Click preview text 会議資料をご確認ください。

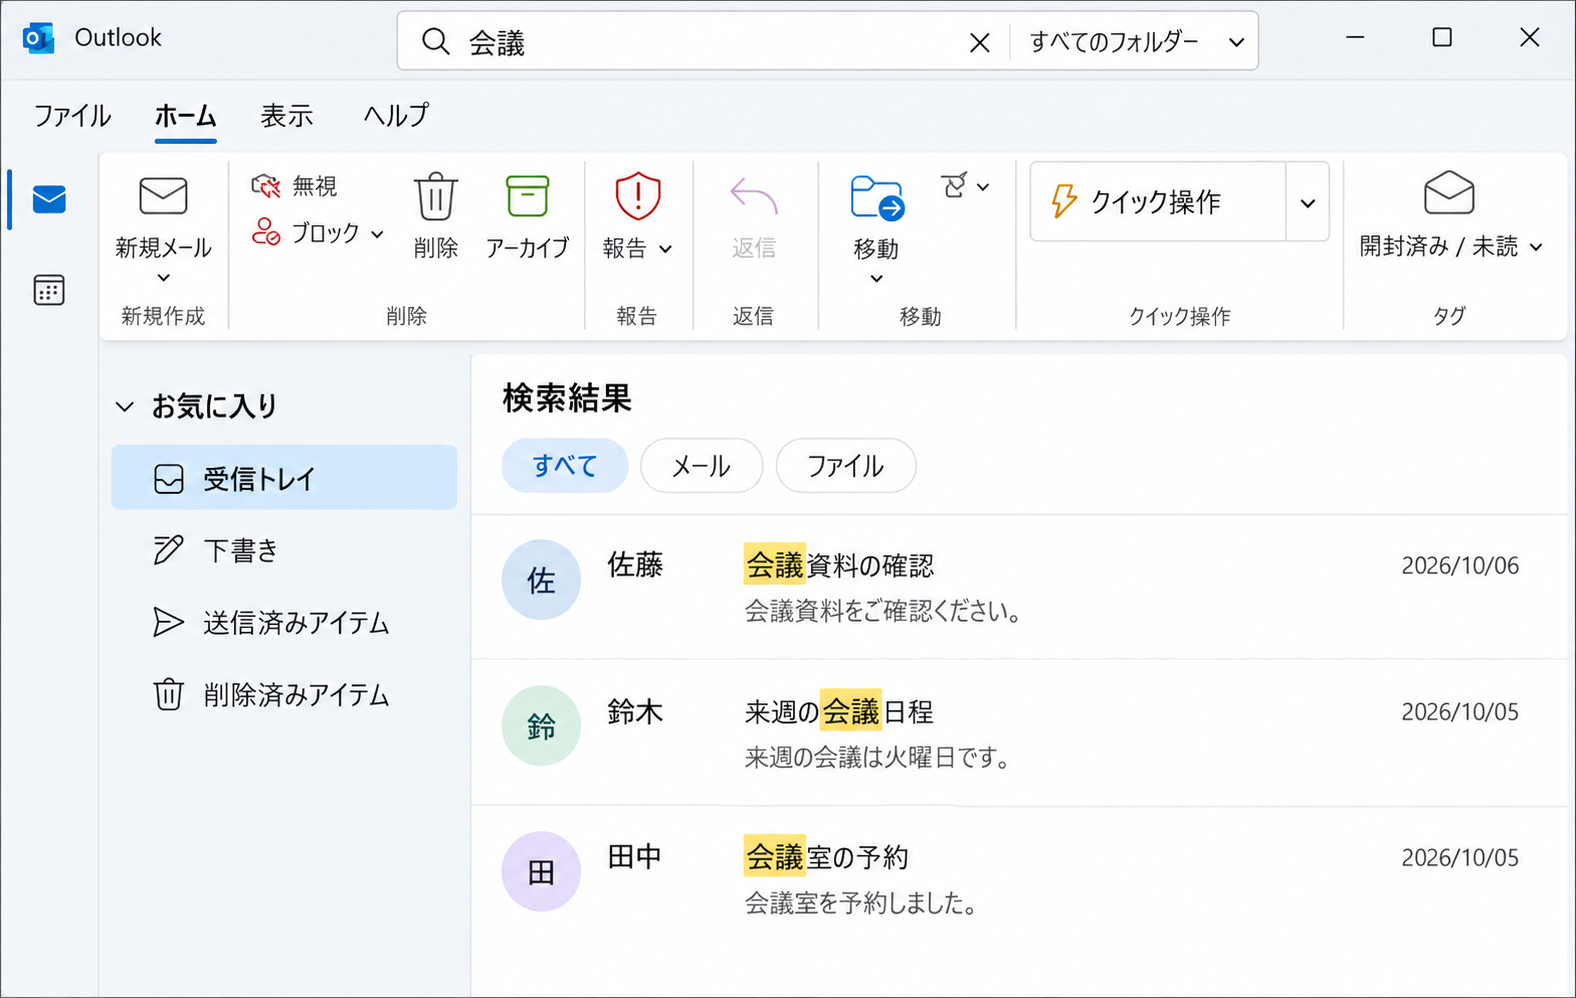[882, 611]
